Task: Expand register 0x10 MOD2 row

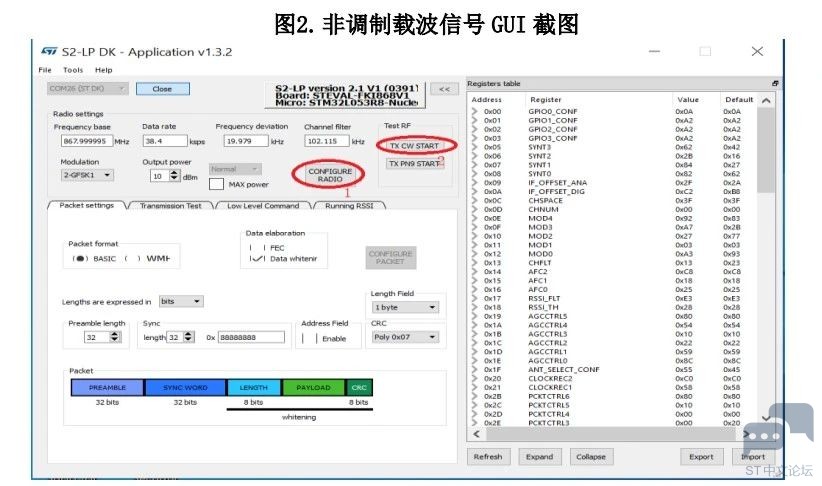Action: click(474, 236)
